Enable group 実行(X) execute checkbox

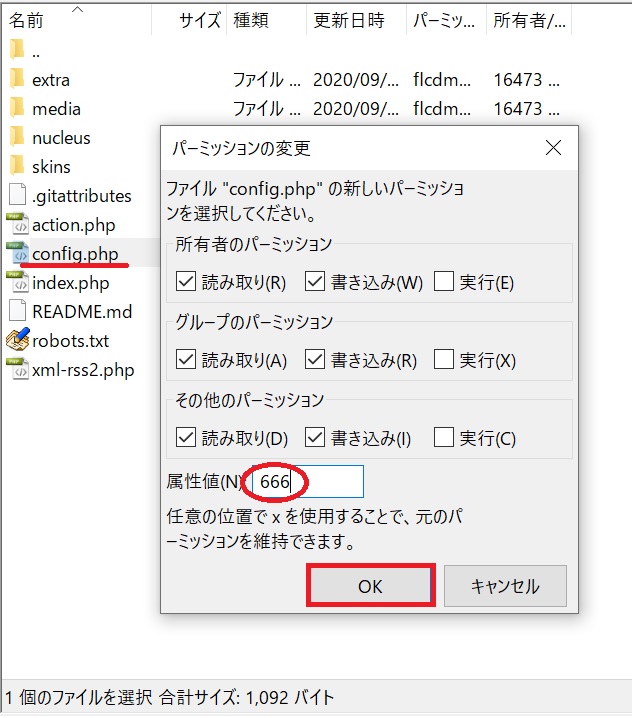click(x=444, y=359)
